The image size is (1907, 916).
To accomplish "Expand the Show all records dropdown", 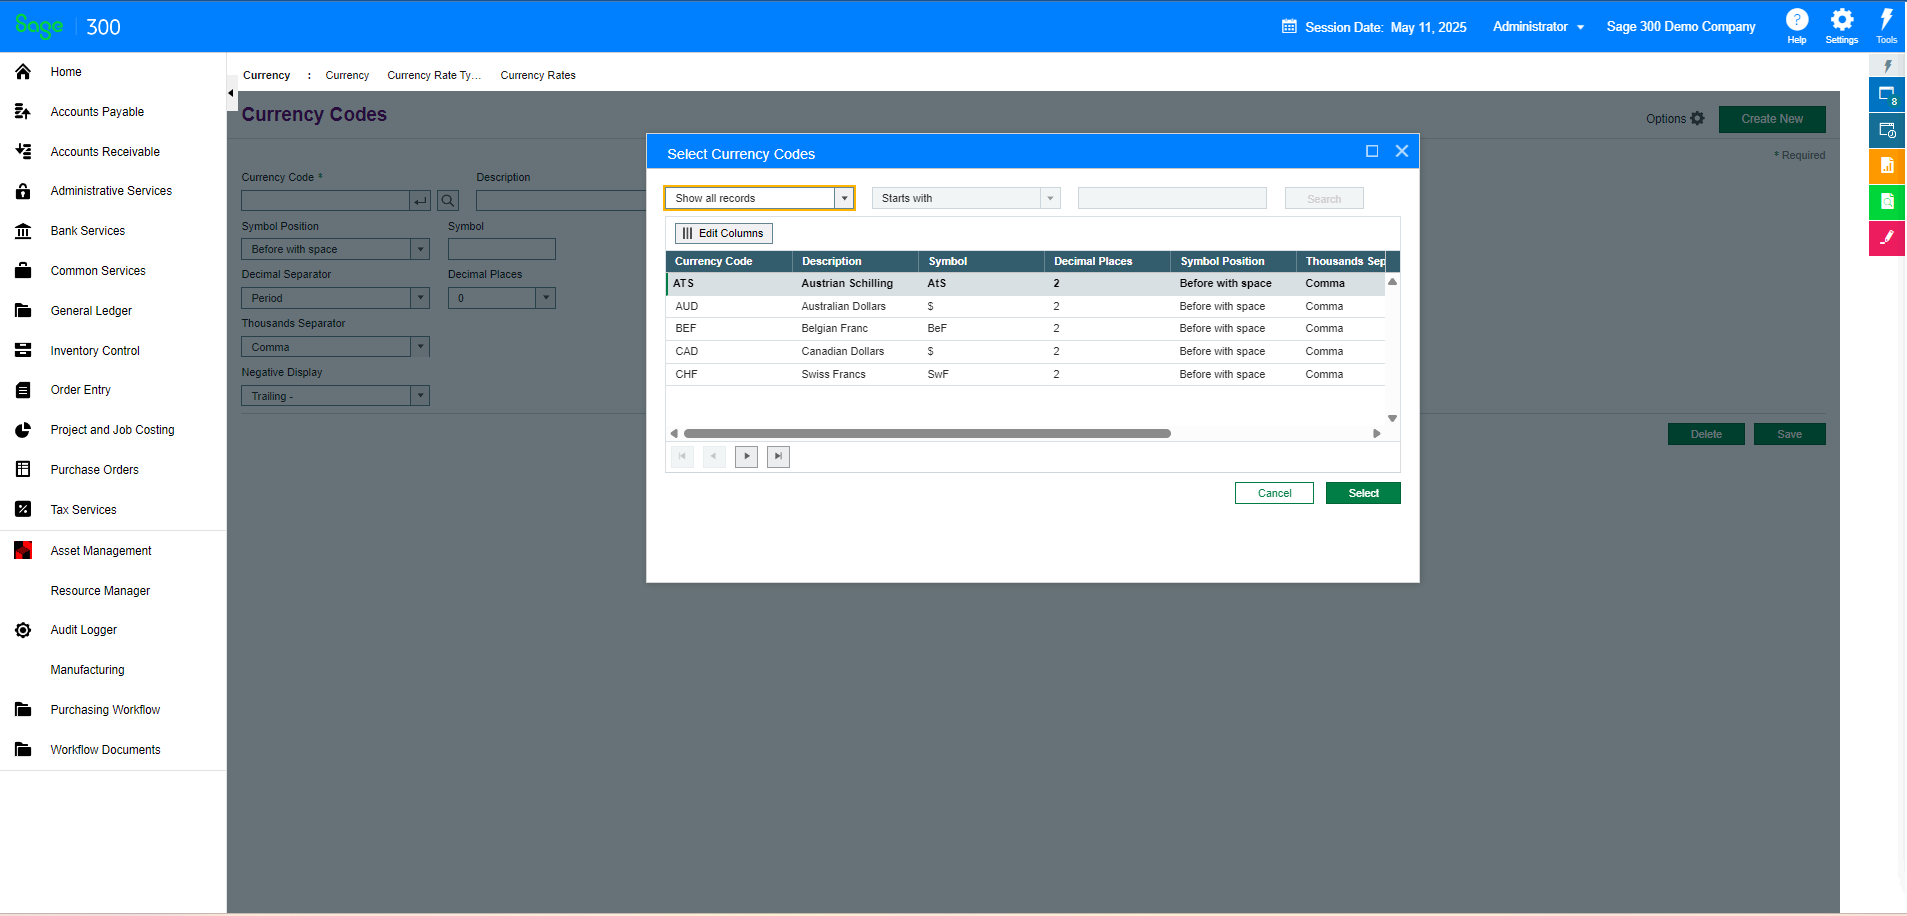I will click(x=845, y=198).
